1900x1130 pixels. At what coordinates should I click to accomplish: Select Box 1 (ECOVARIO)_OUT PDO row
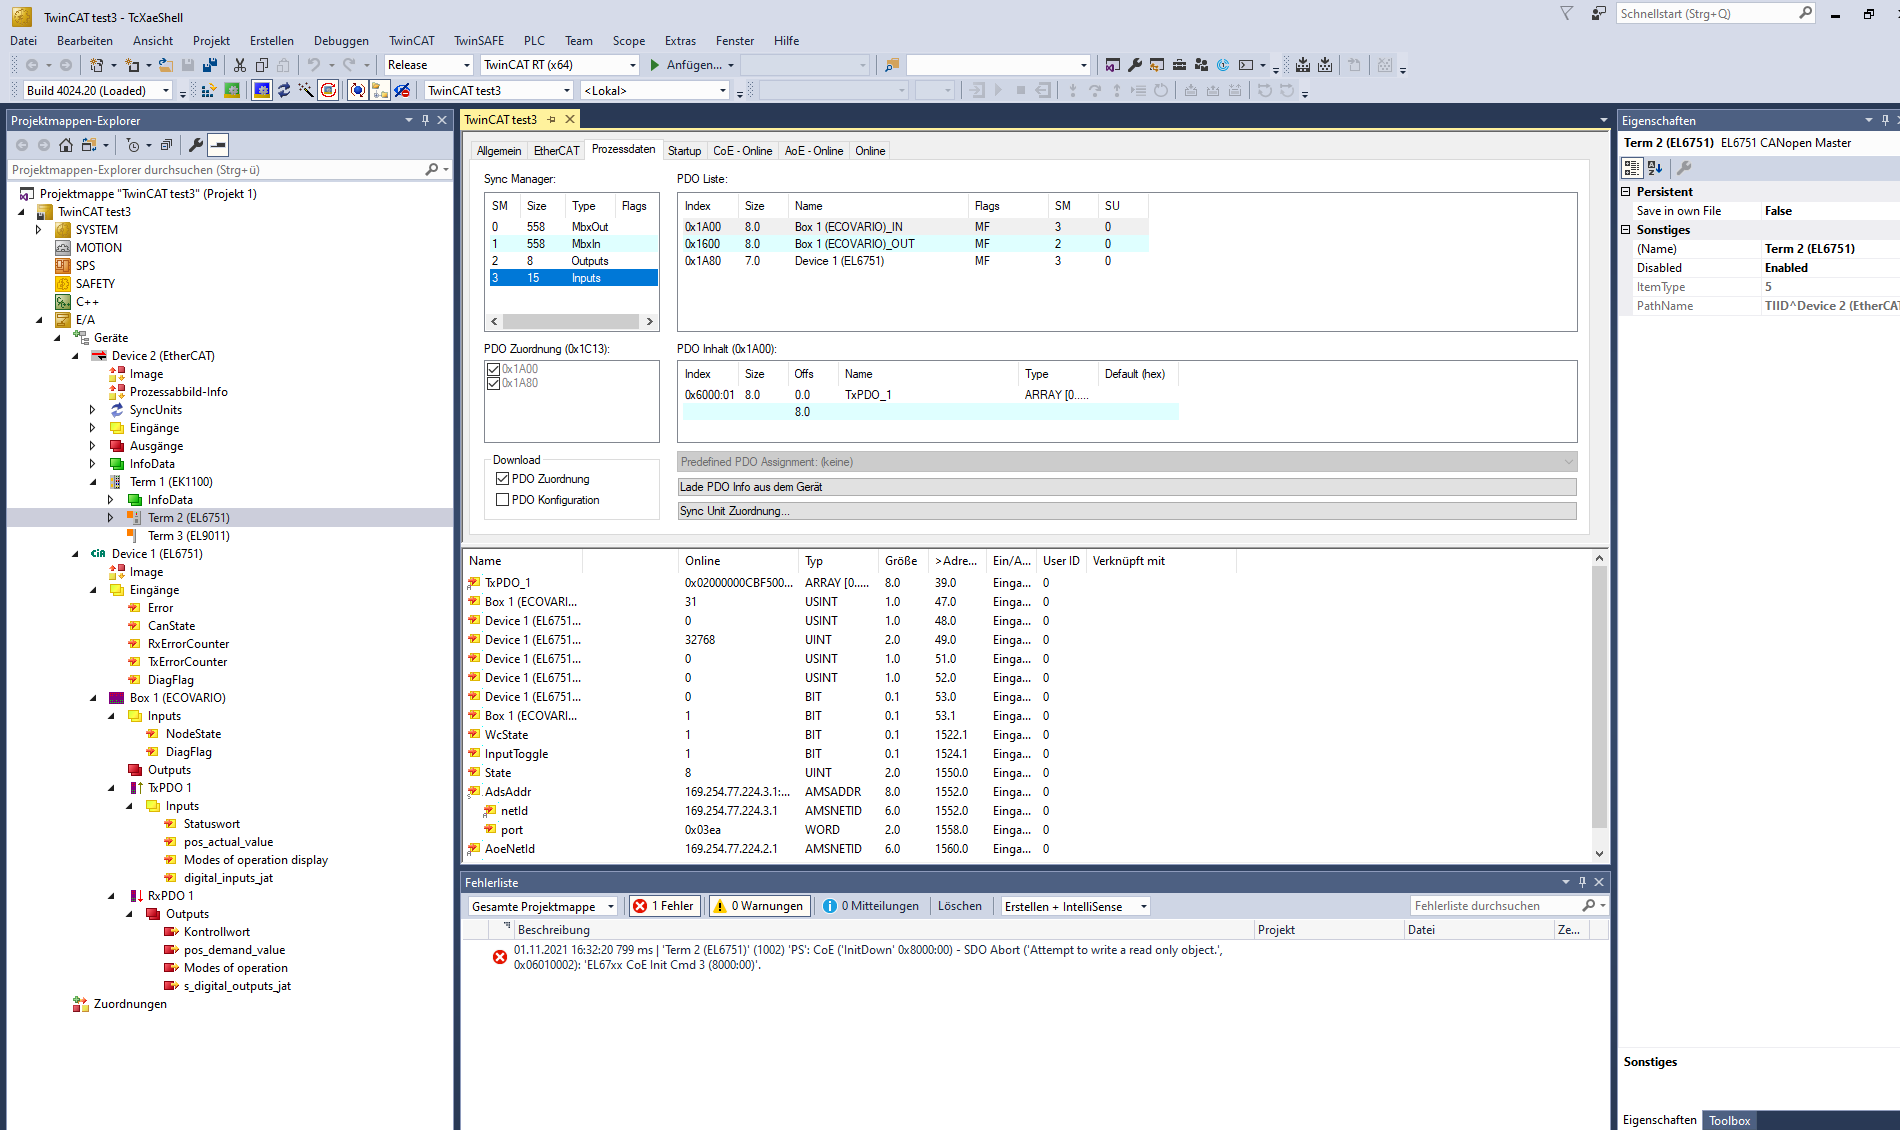[915, 244]
